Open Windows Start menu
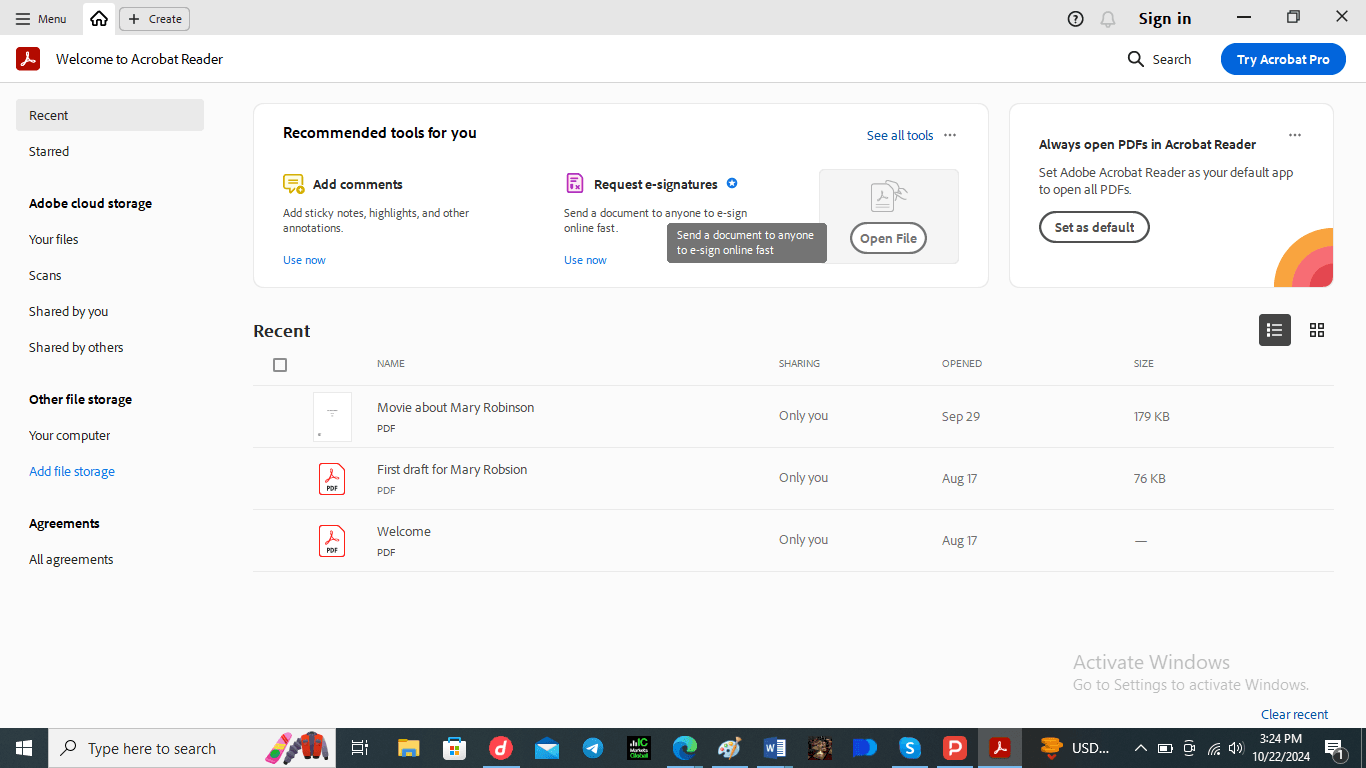 [24, 748]
